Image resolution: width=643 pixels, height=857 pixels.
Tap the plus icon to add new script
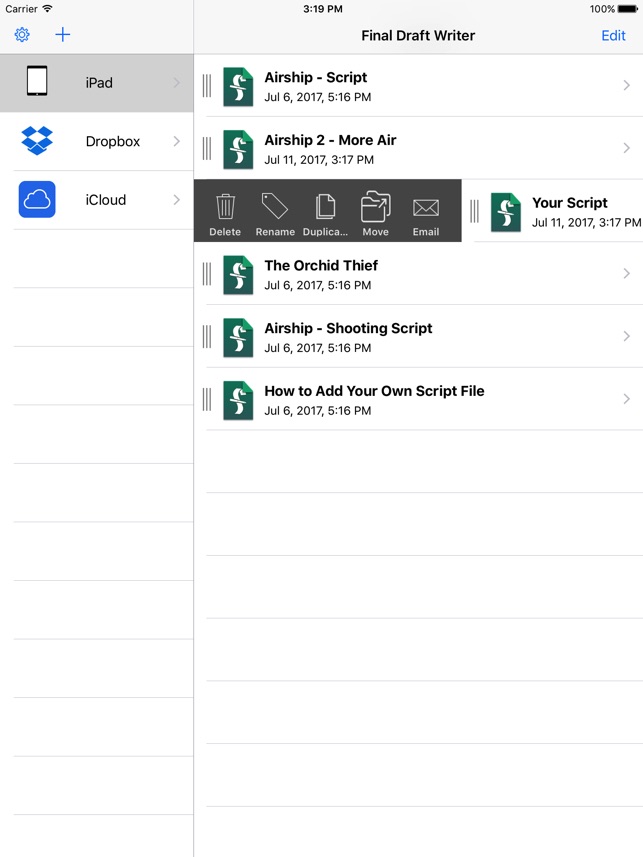[x=63, y=35]
